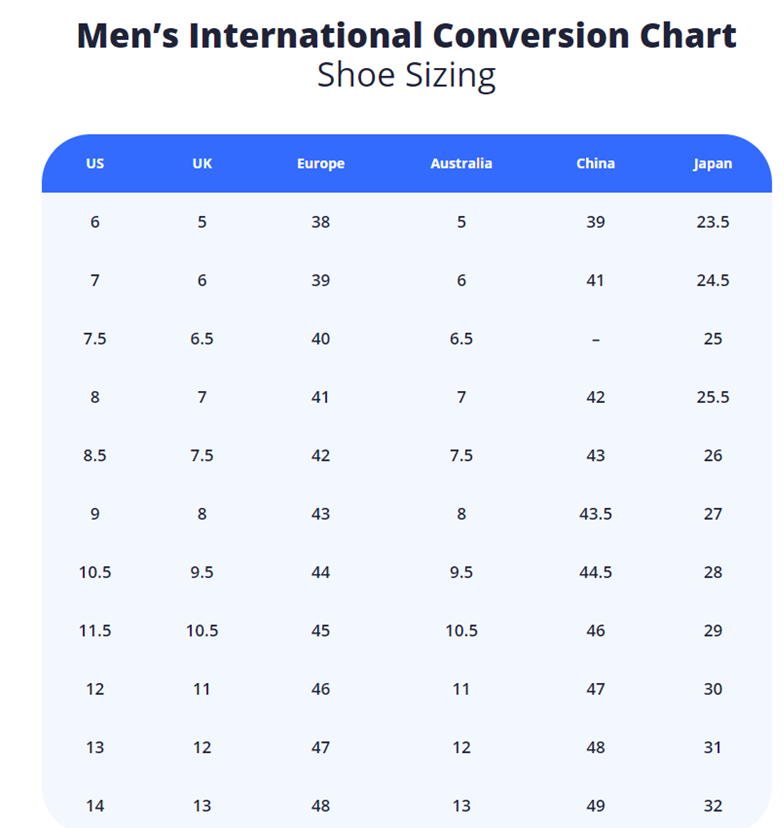Select the Europe size 38 cell

(320, 222)
